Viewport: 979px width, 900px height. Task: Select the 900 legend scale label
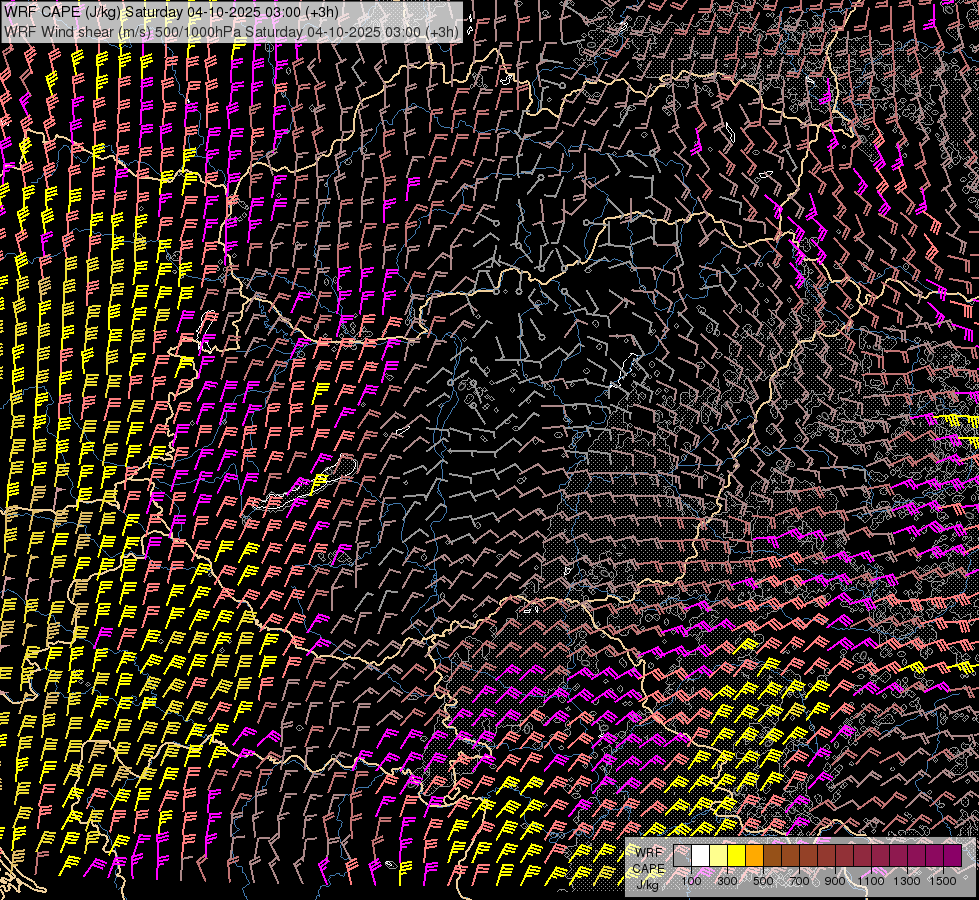835,881
